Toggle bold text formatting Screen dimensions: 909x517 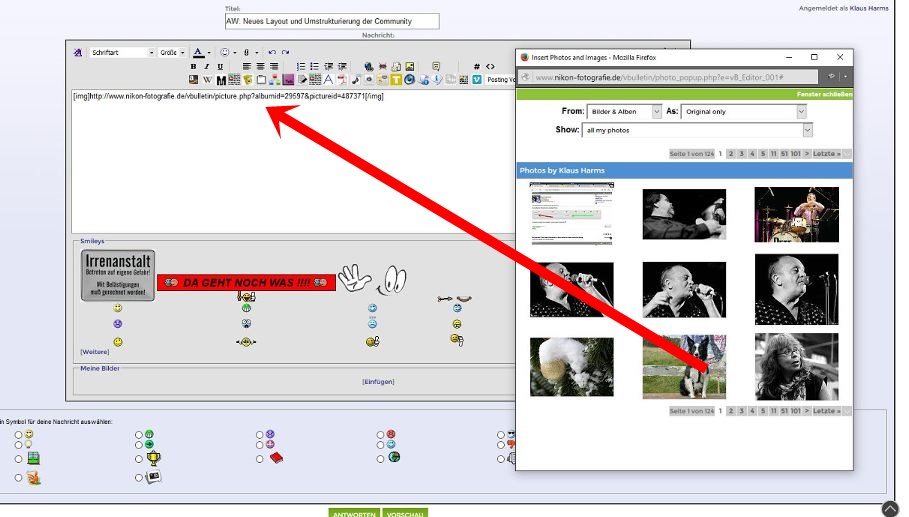194,67
